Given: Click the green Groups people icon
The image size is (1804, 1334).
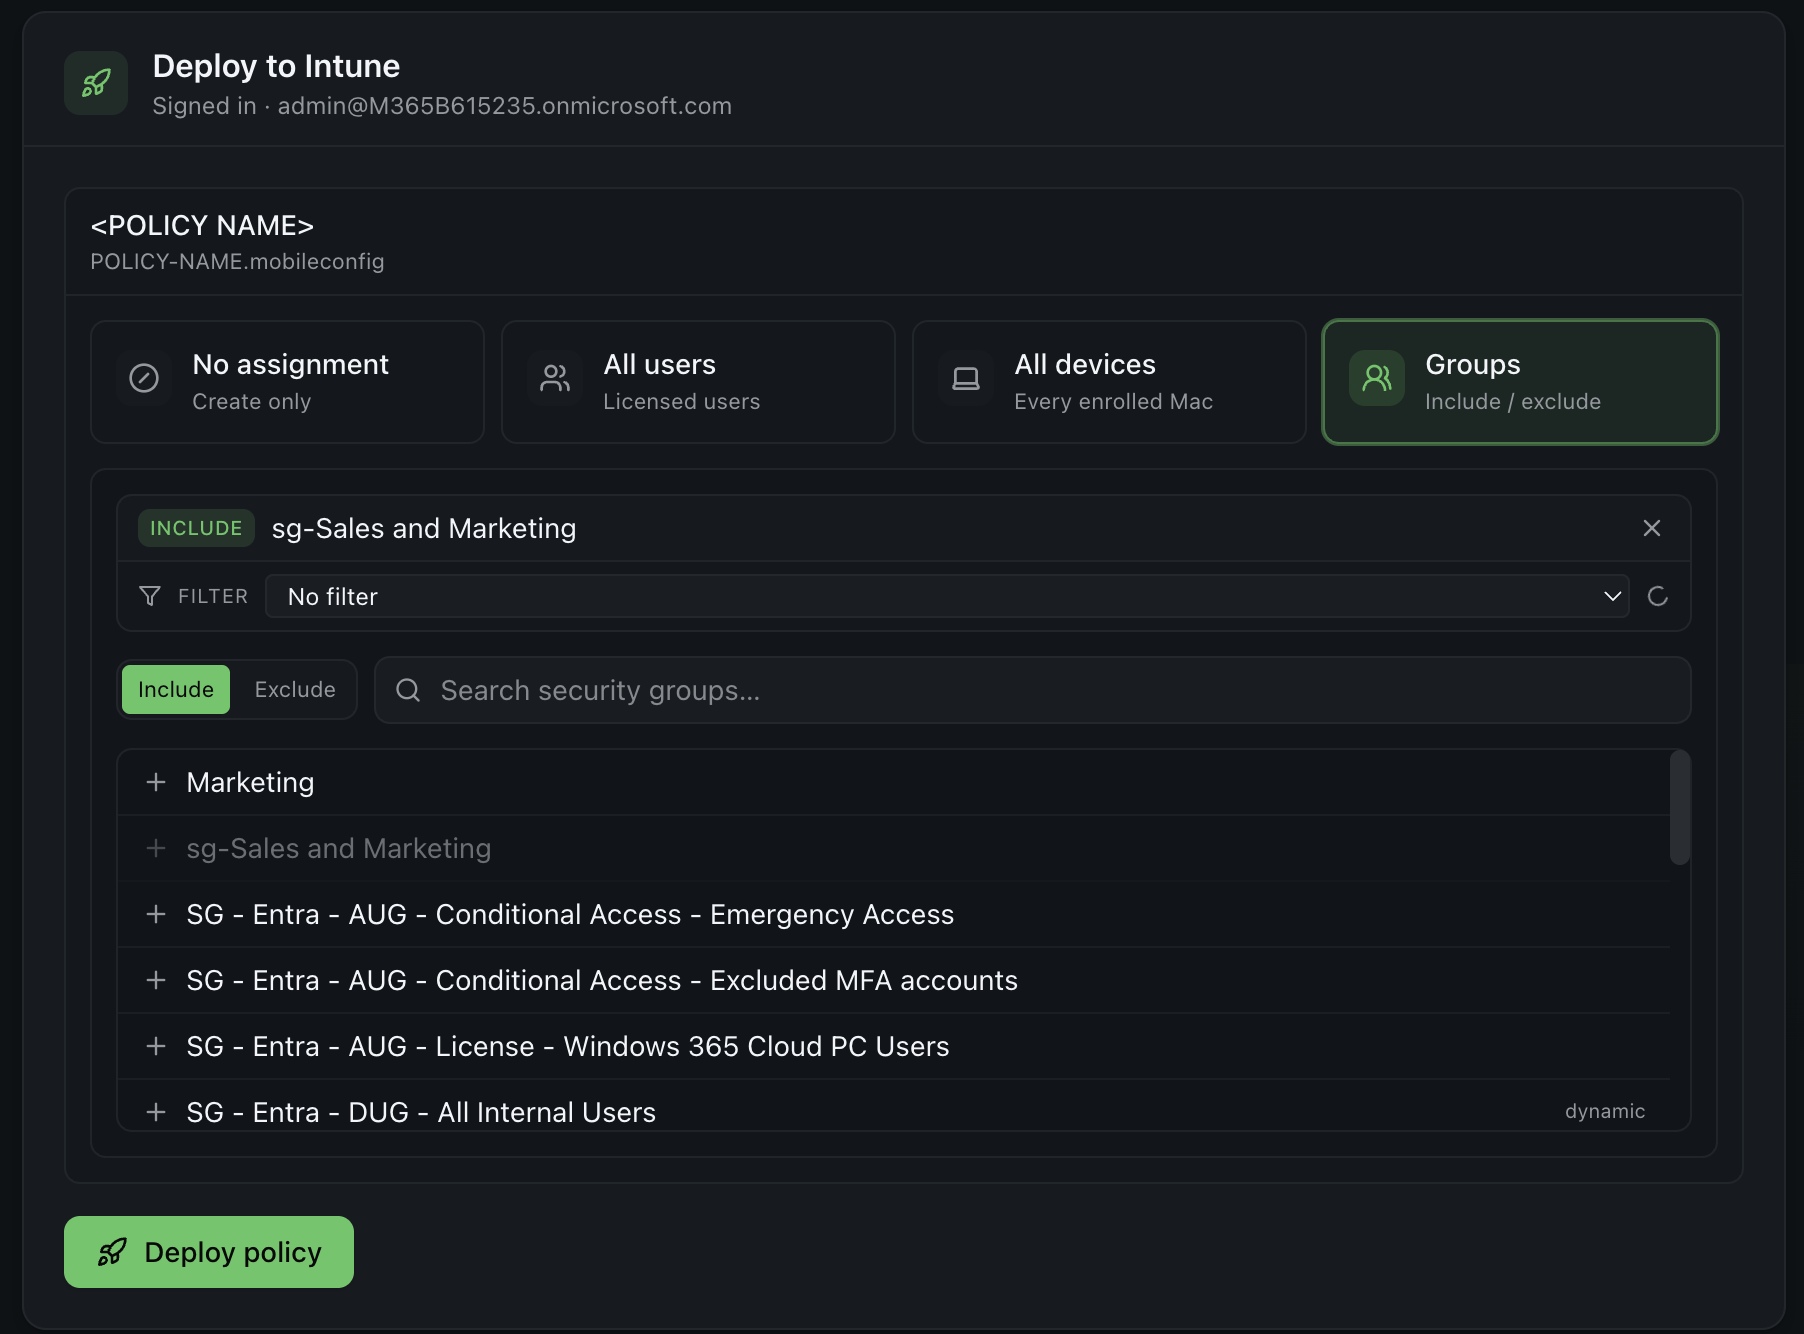Looking at the screenshot, I should (x=1377, y=378).
